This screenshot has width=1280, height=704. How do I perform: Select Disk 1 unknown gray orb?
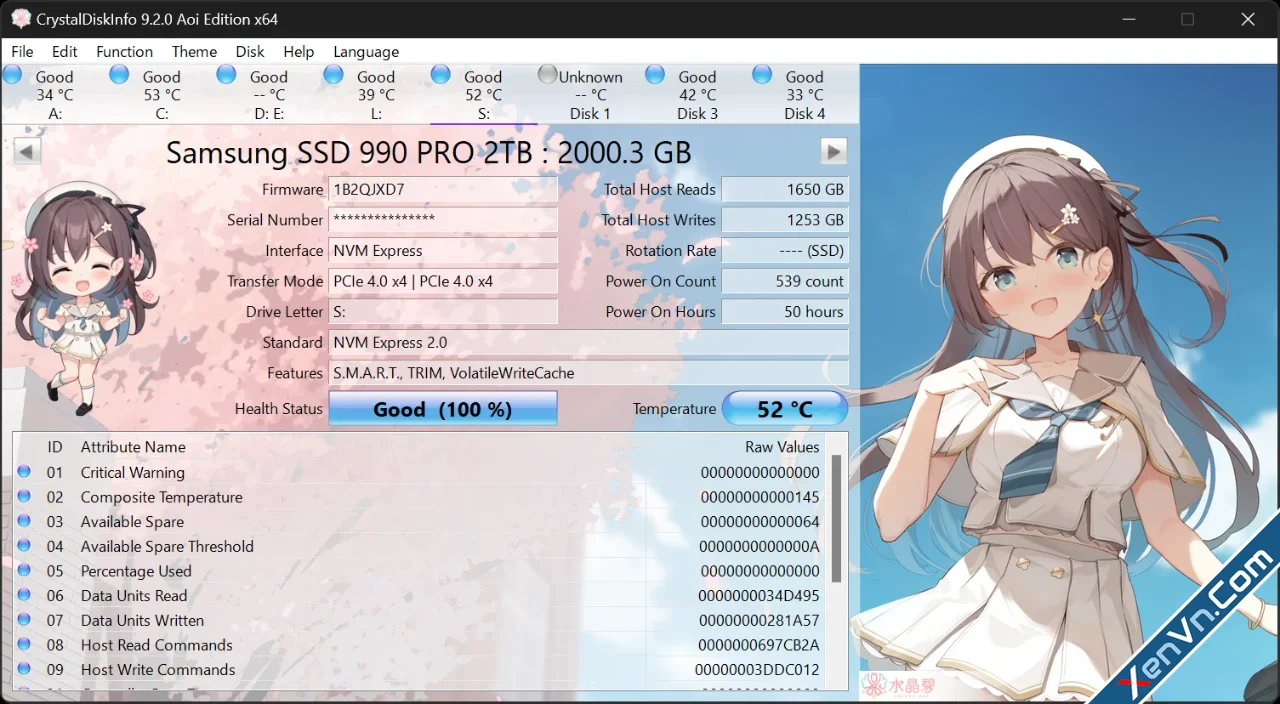[x=547, y=74]
